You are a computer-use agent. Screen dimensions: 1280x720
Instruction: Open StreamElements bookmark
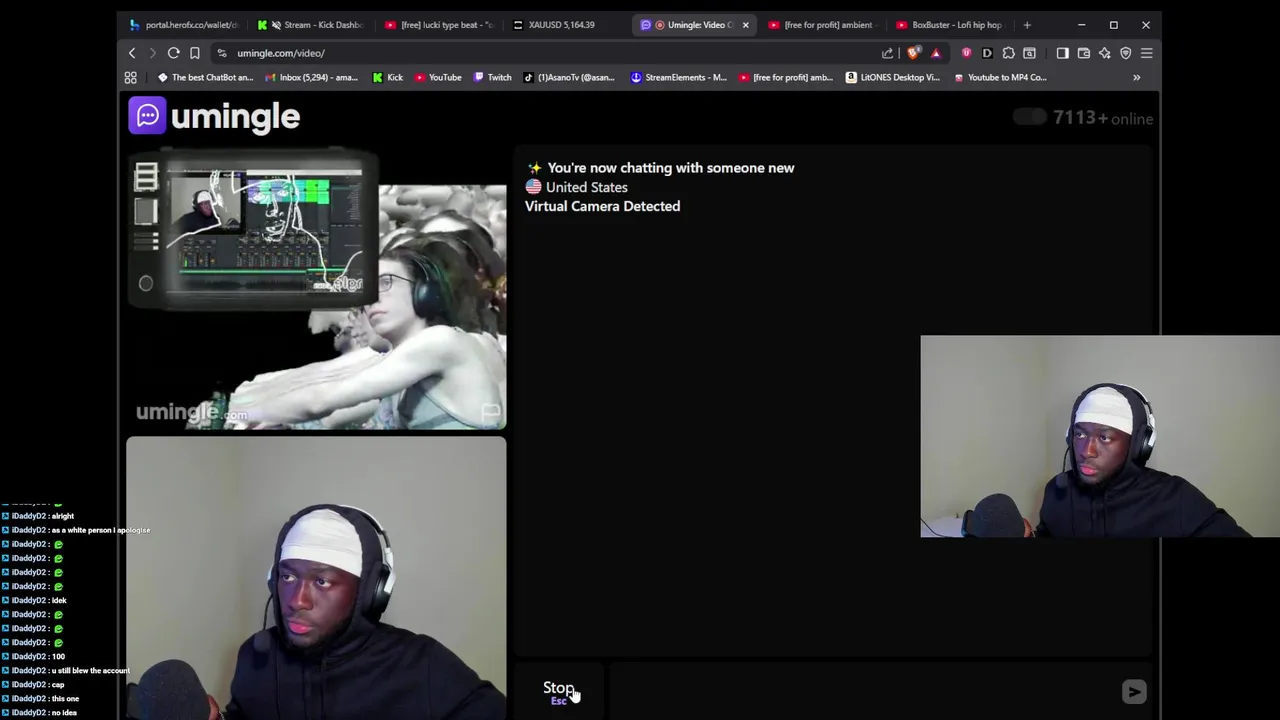(x=679, y=77)
